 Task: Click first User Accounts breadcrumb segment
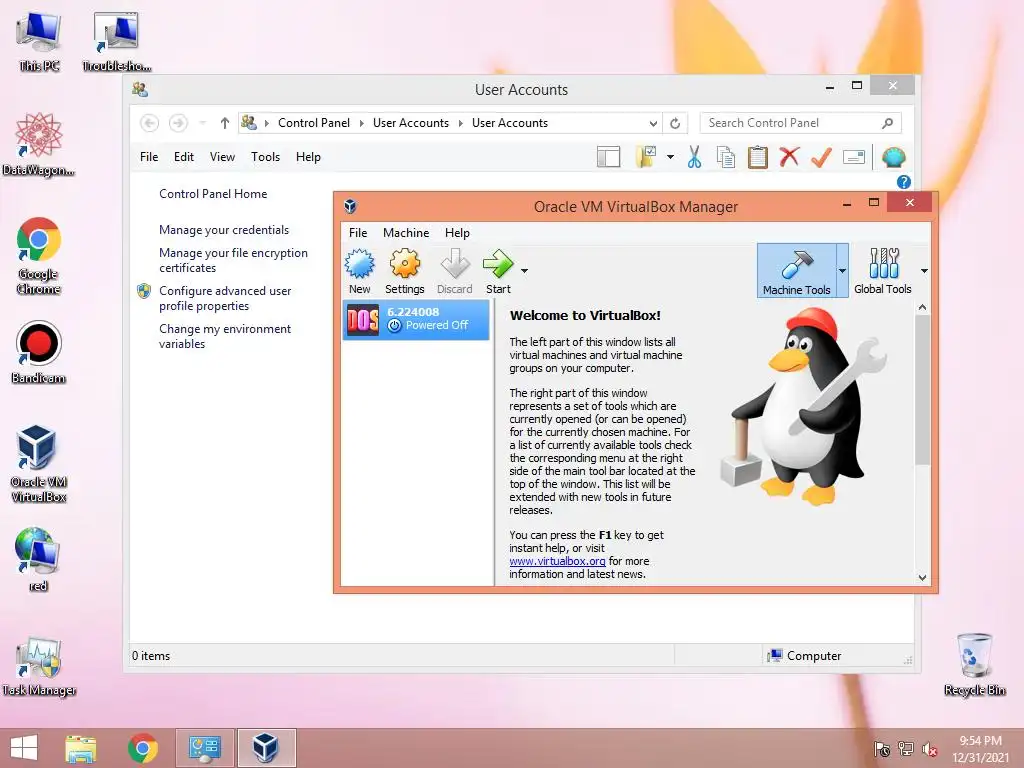point(411,123)
